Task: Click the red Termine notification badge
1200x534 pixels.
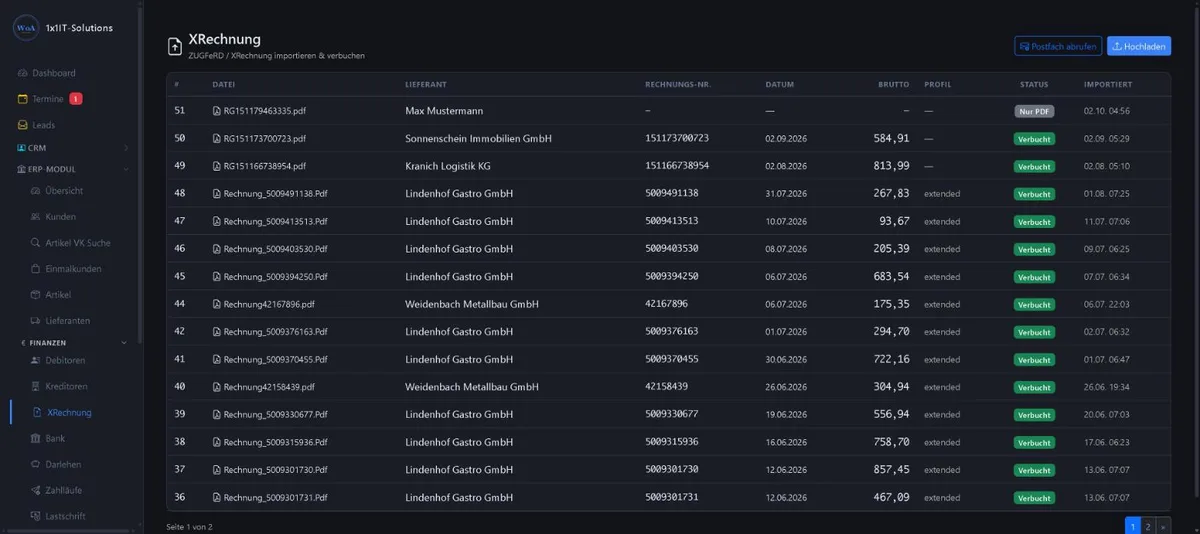Action: pyautogui.click(x=76, y=99)
